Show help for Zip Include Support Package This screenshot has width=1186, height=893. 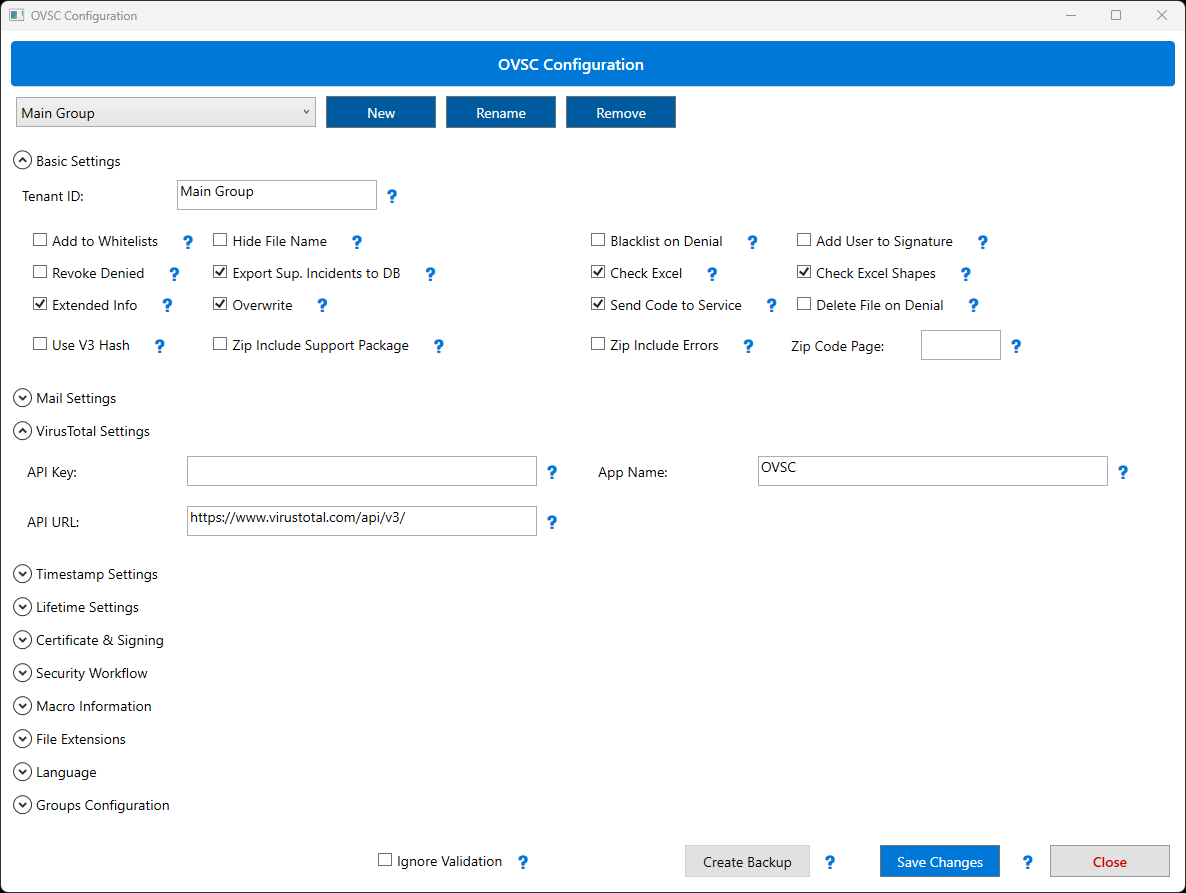(x=439, y=346)
